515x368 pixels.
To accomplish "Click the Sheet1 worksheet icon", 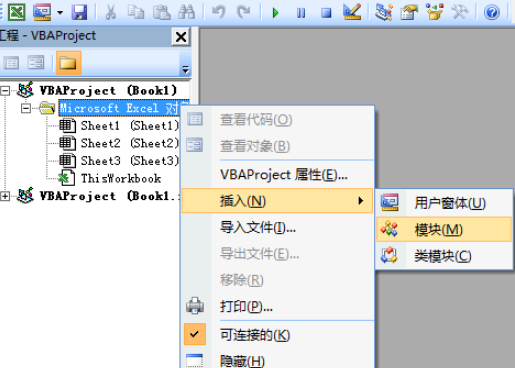I will 67,126.
